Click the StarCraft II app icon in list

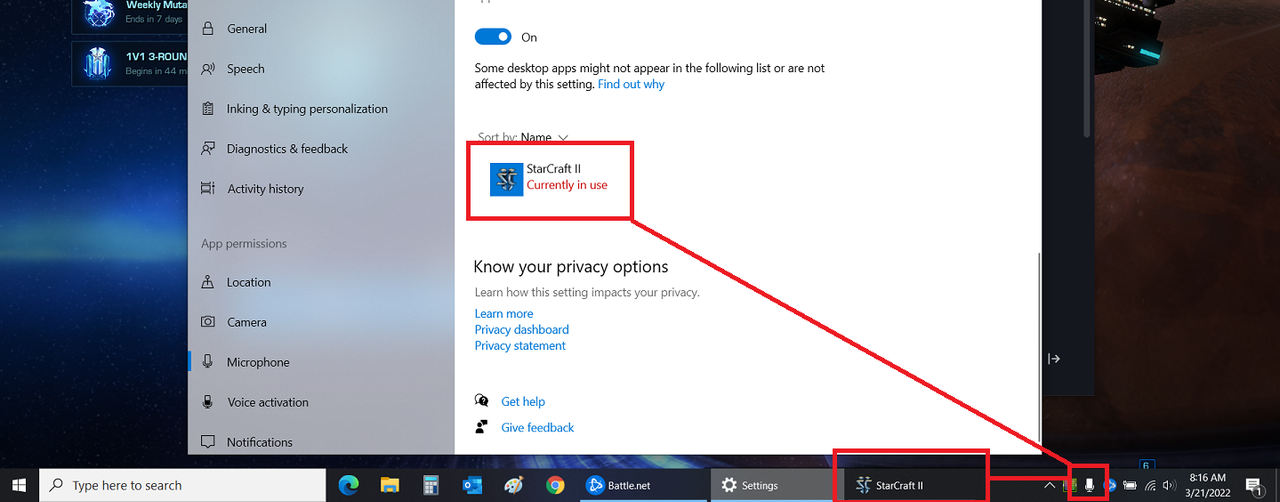[507, 179]
